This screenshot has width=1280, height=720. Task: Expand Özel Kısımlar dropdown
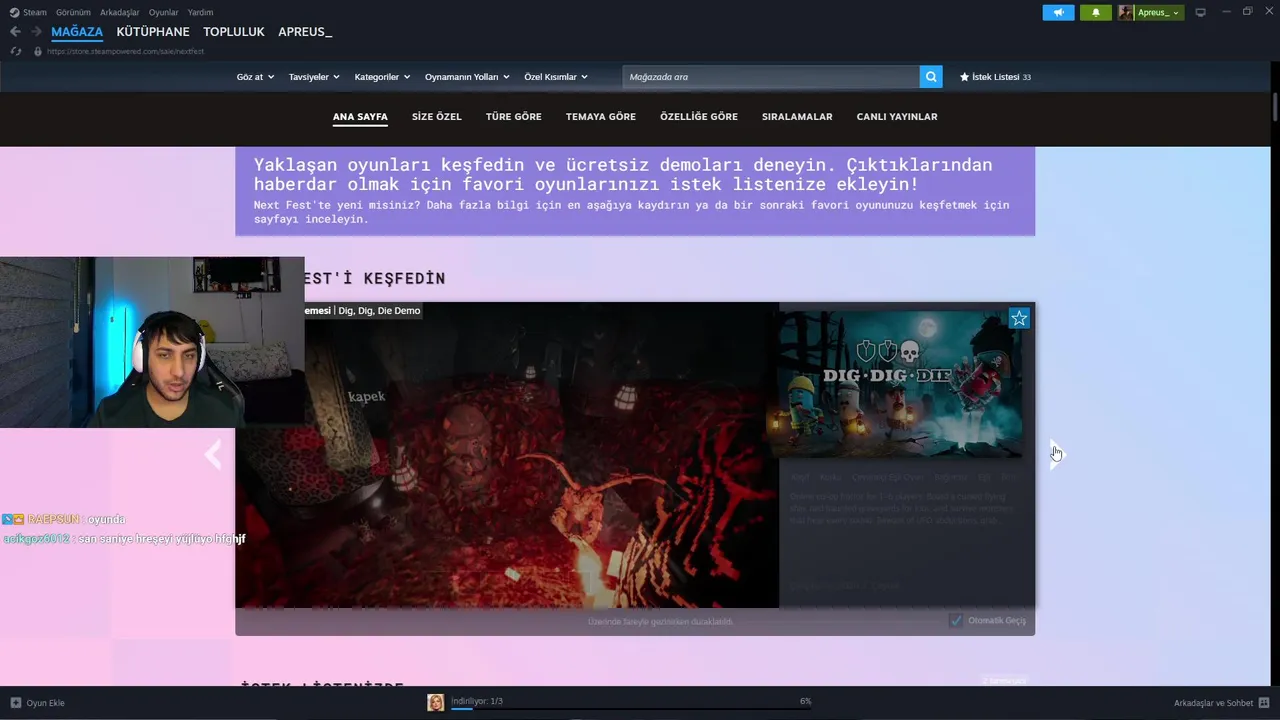[556, 77]
